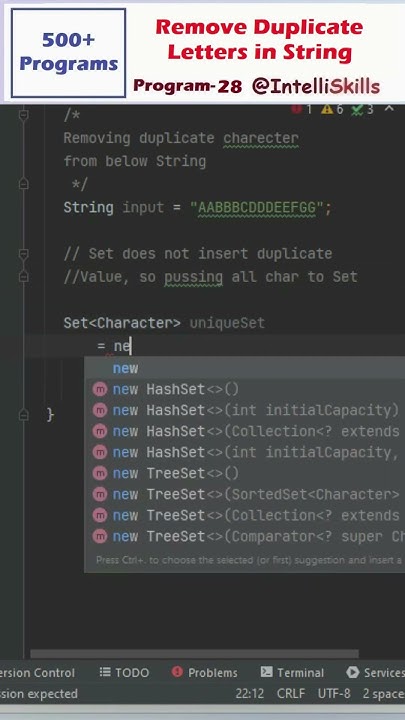The height and width of the screenshot is (720, 405).
Task: Click the 22:12 caret position indicator
Action: (250, 693)
